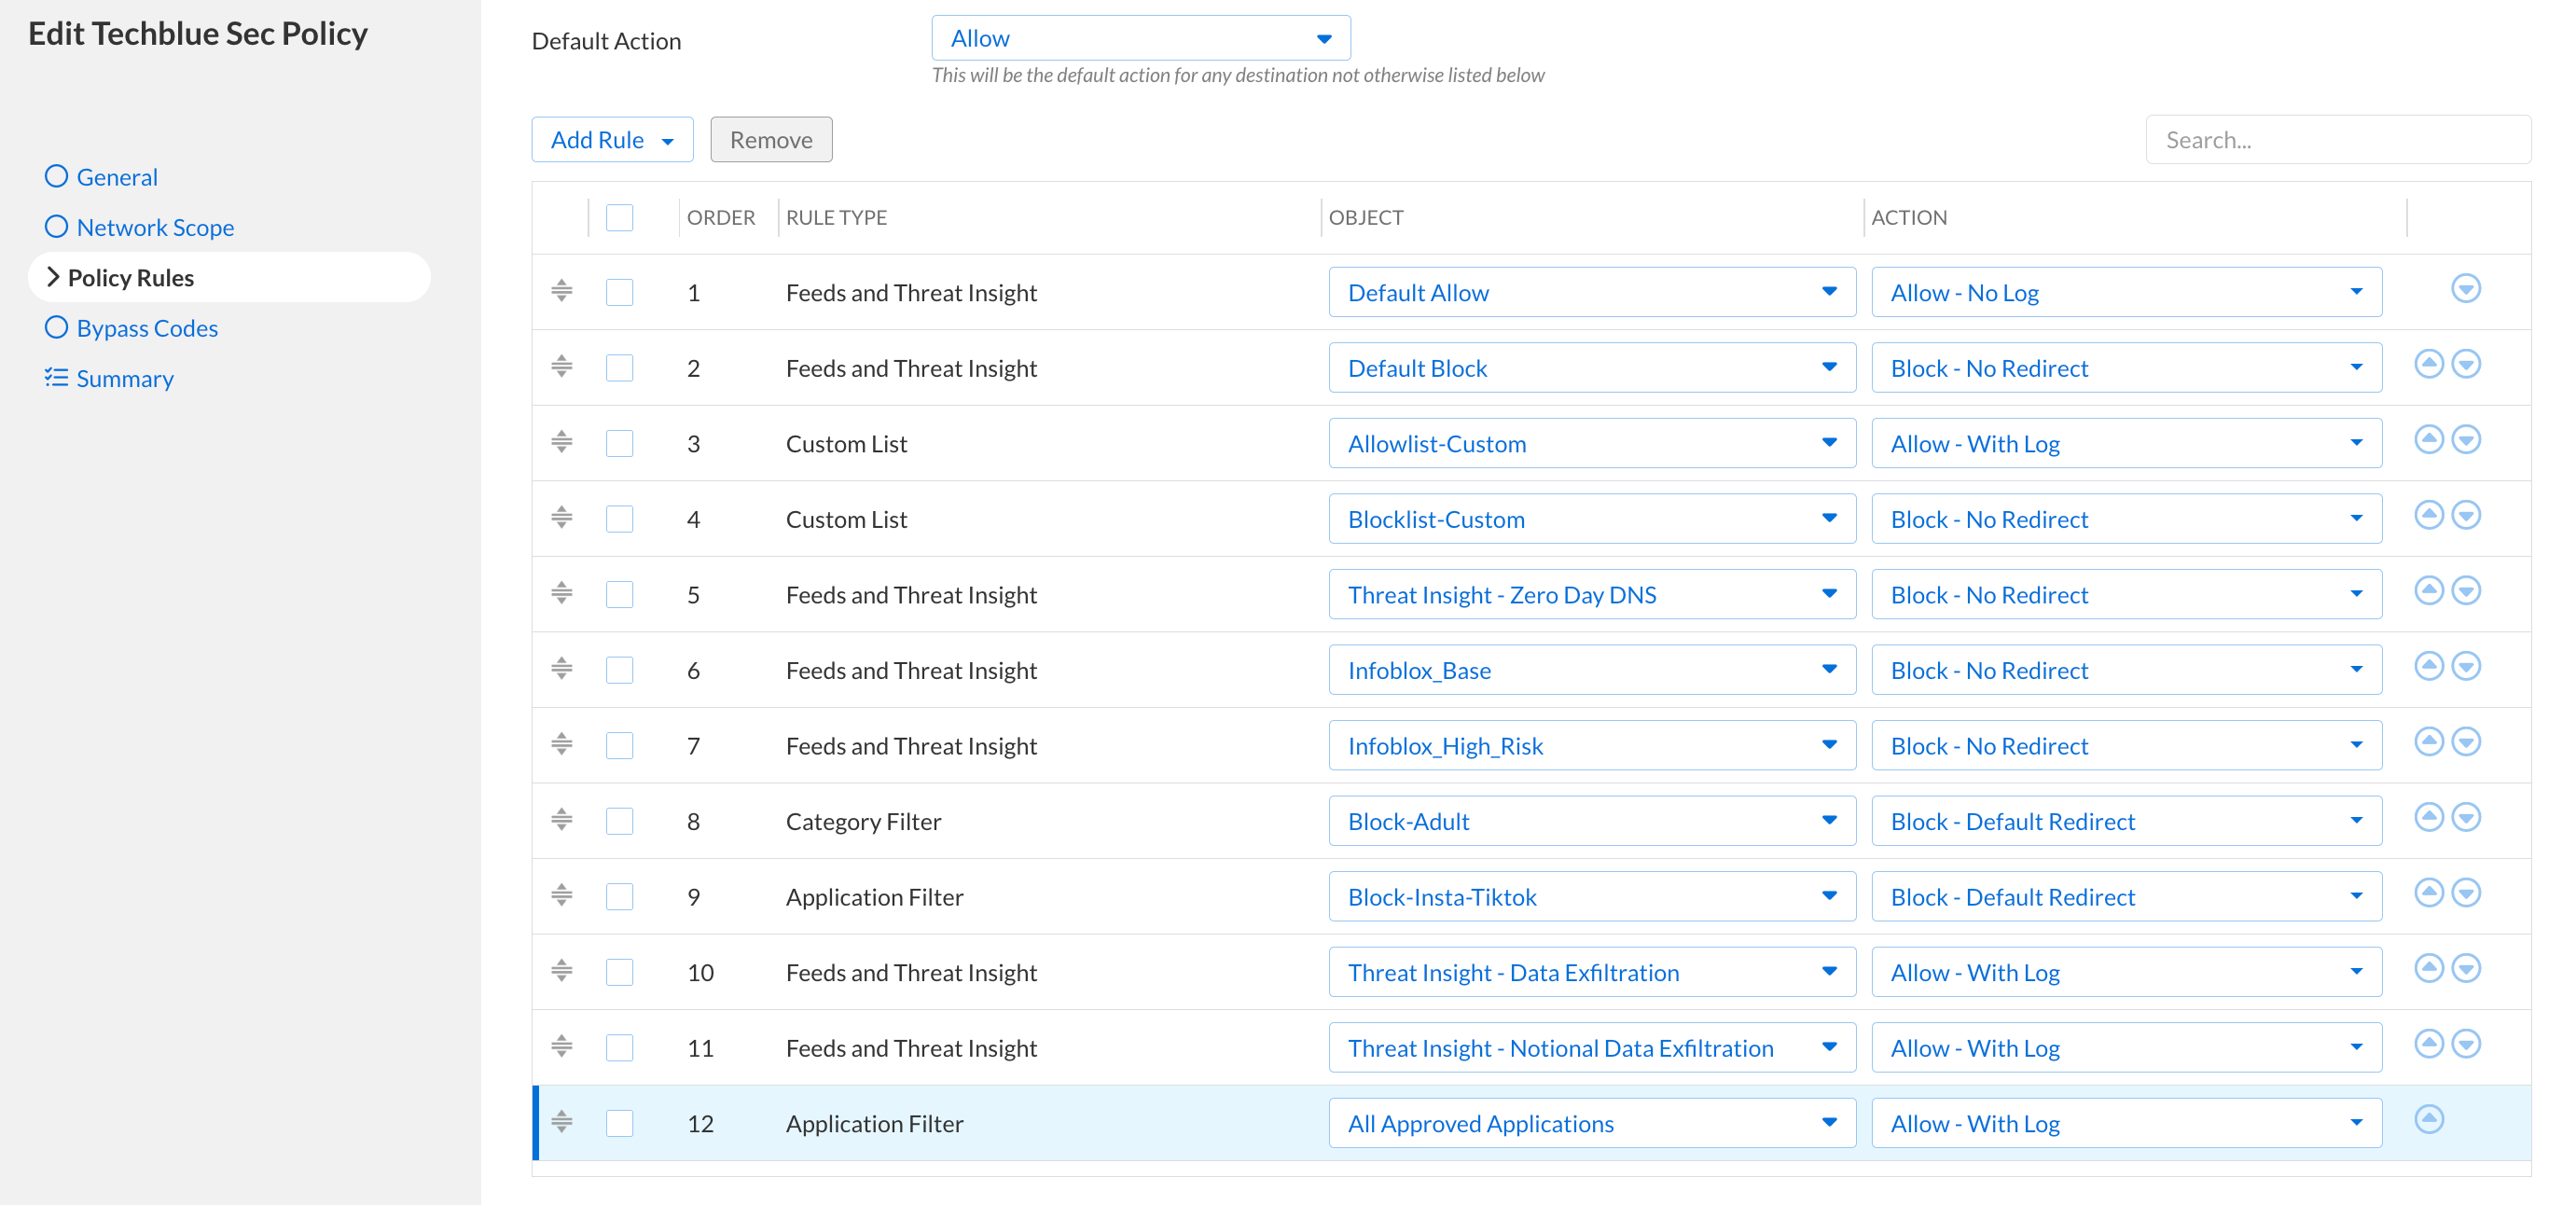Click move-up icon for rule 12

[x=2428, y=1119]
